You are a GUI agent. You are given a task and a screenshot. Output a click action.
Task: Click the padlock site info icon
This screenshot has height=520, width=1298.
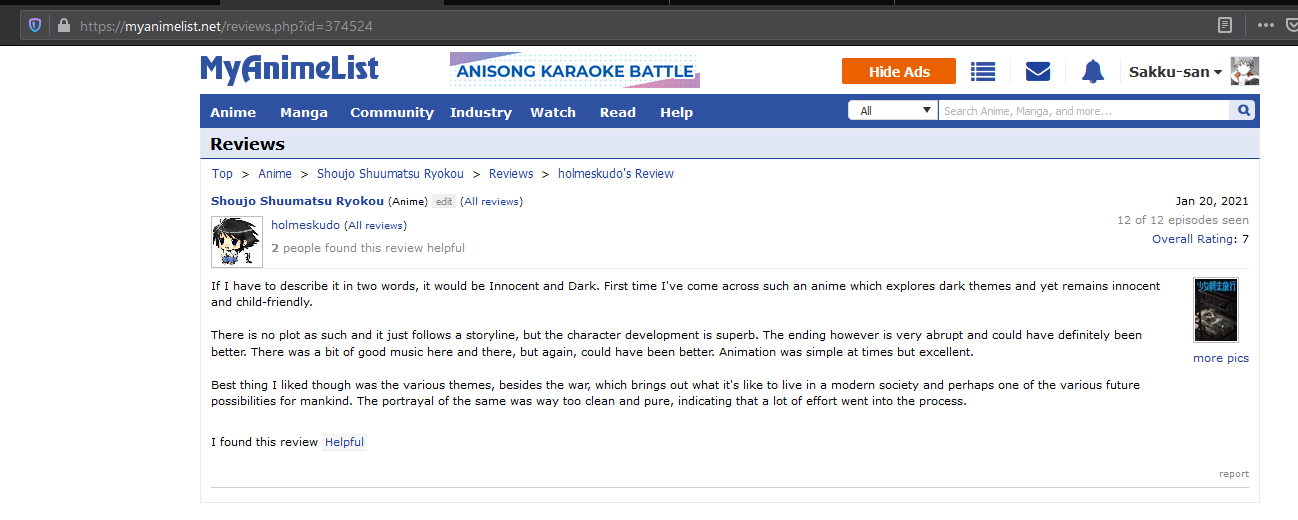64,26
